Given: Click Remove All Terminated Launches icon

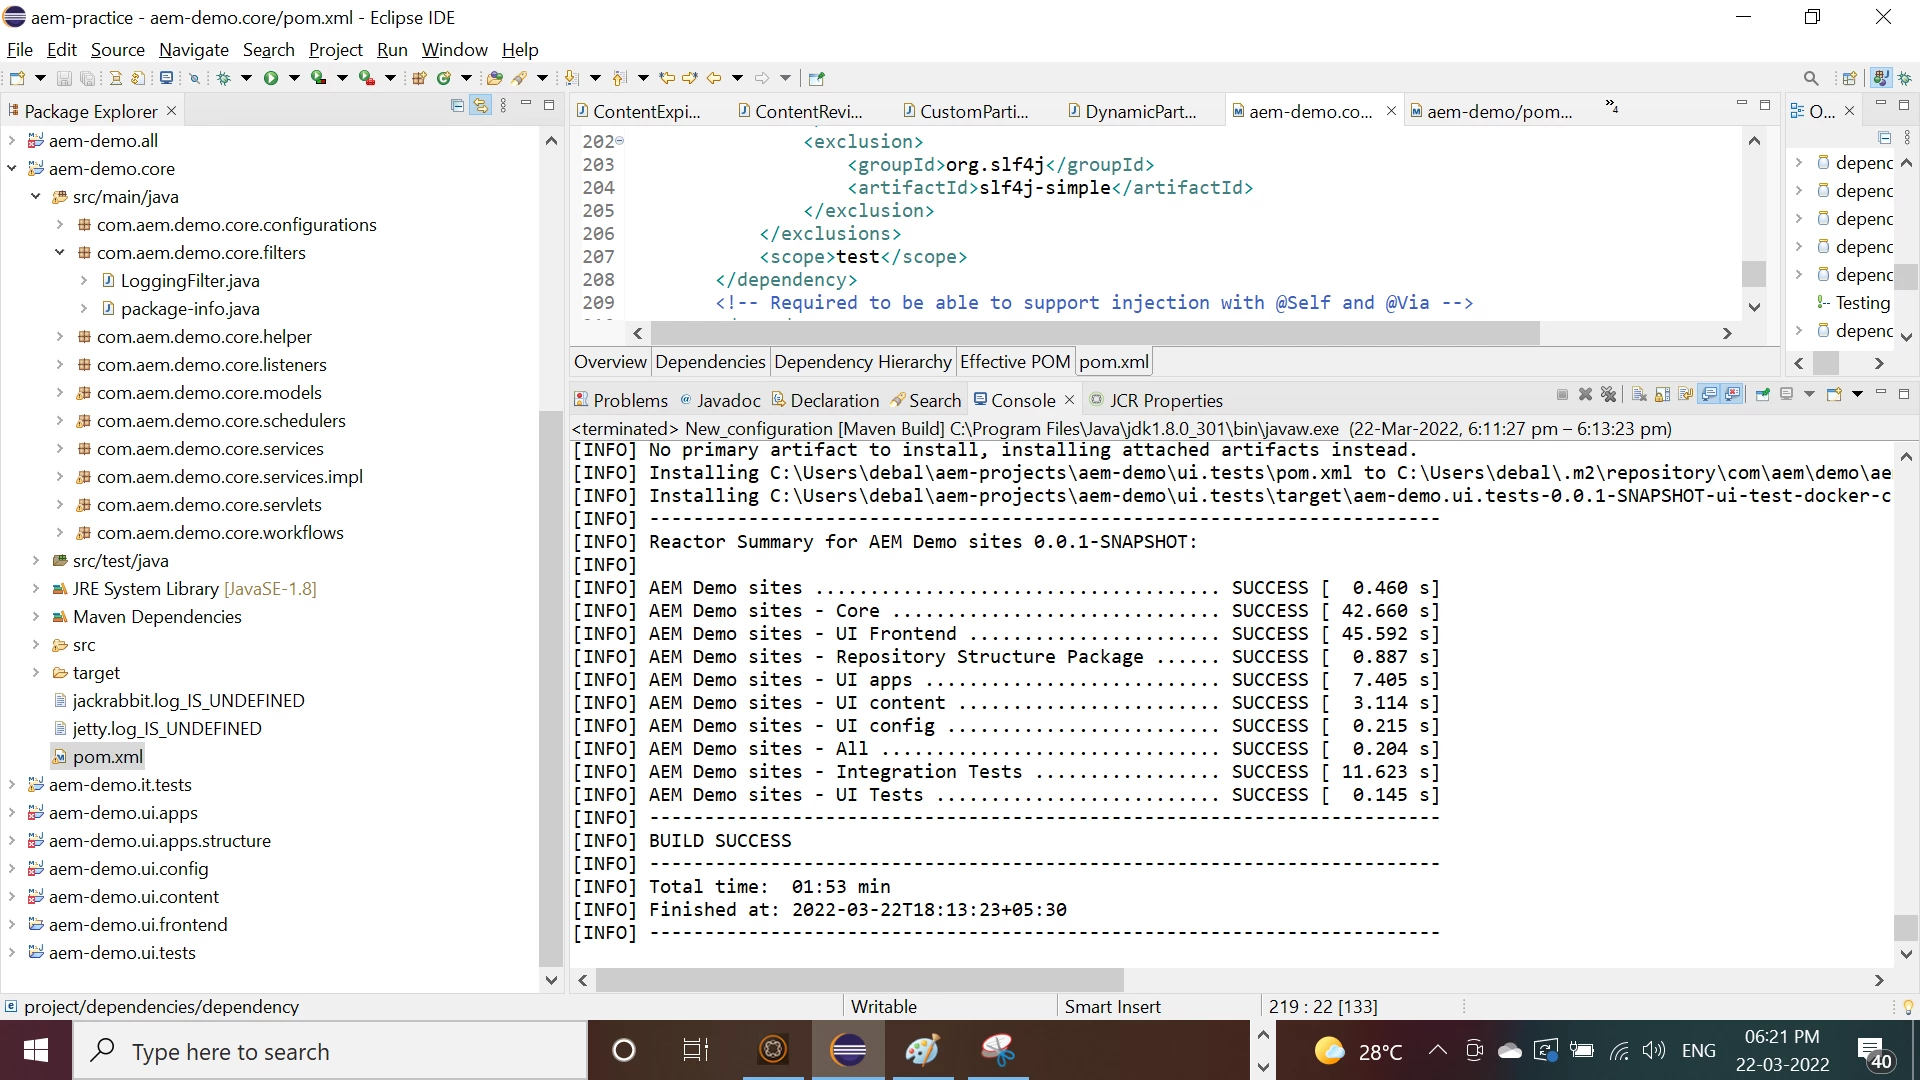Looking at the screenshot, I should (x=1608, y=395).
